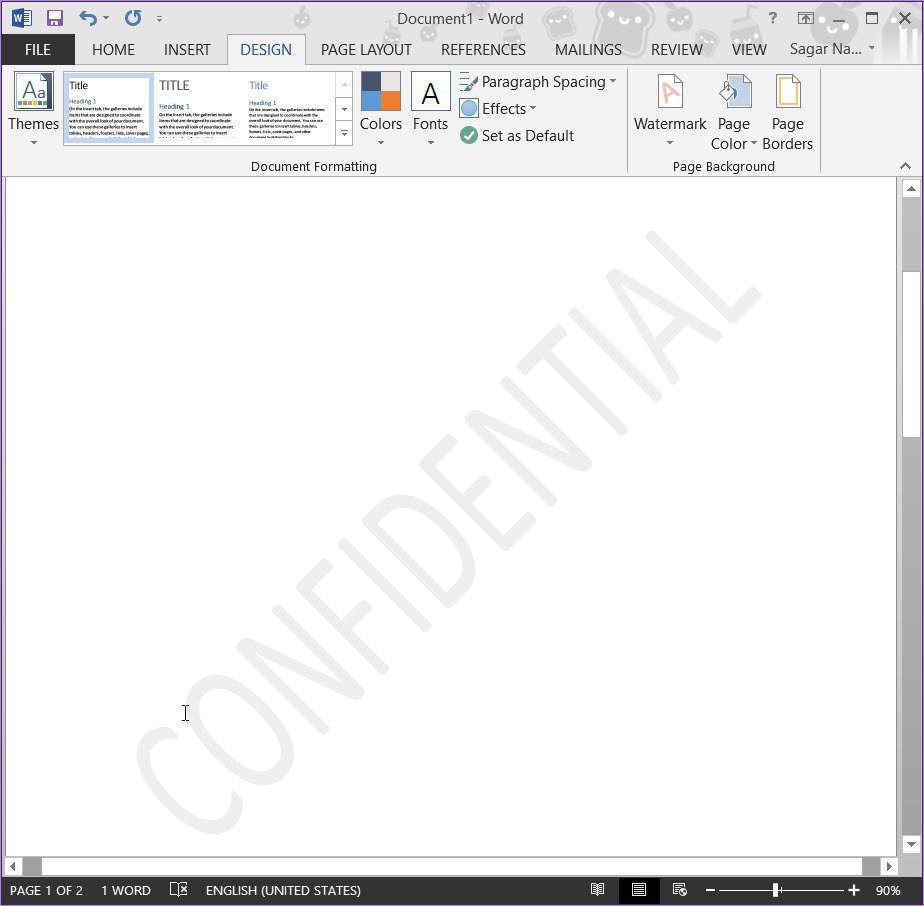
Task: Switch to the PAGE LAYOUT tab
Action: pyautogui.click(x=366, y=50)
